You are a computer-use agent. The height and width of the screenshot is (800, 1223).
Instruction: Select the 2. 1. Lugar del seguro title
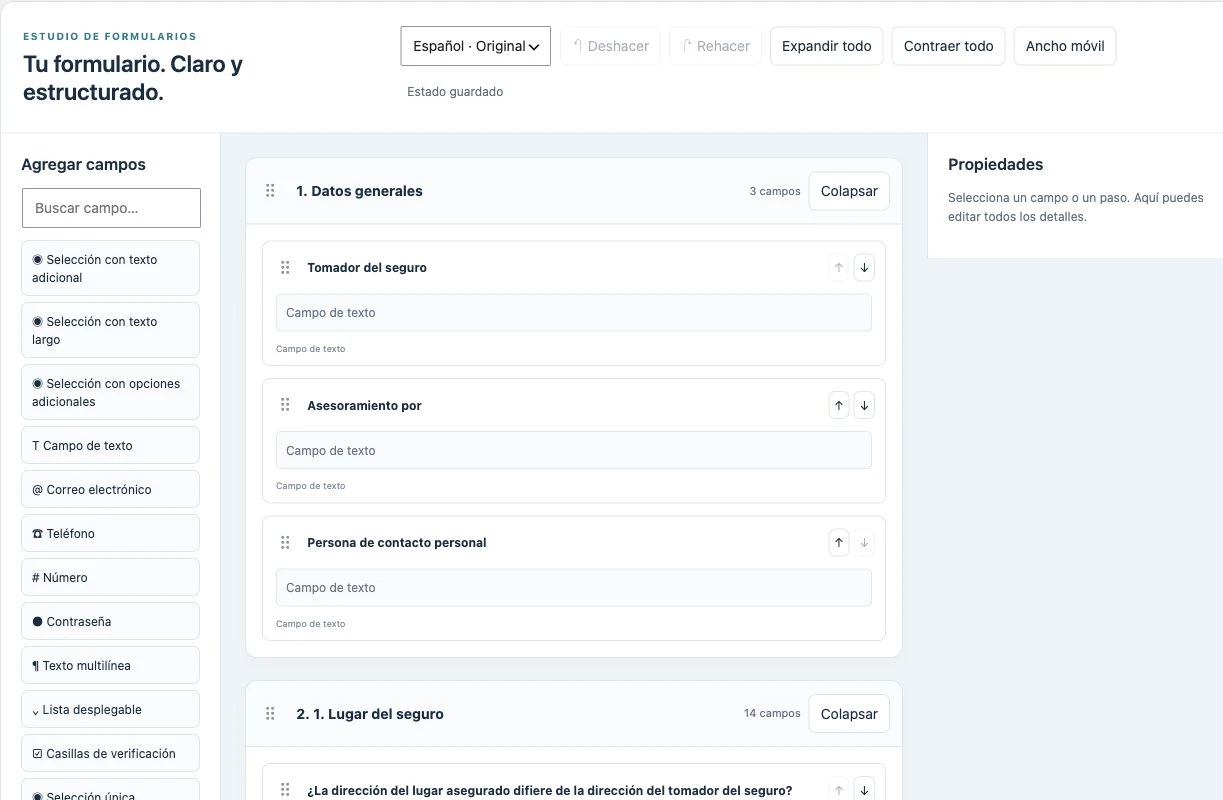(370, 714)
